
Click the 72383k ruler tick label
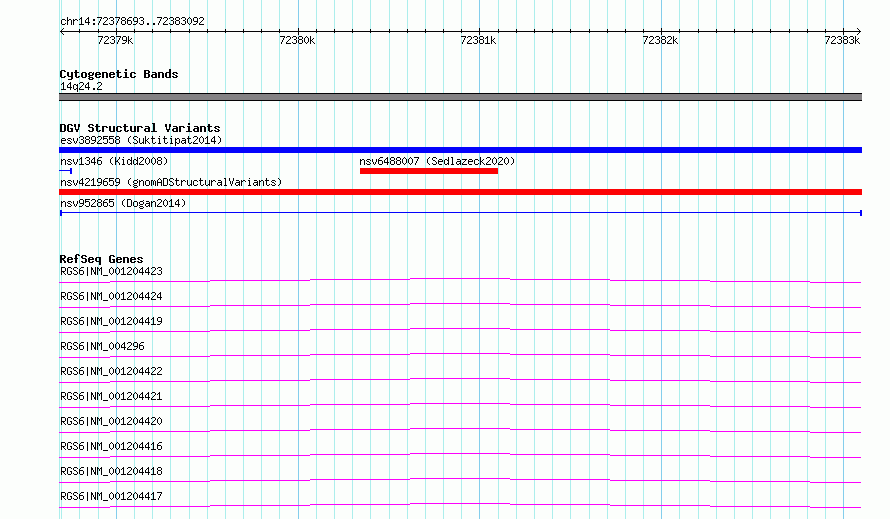842,40
